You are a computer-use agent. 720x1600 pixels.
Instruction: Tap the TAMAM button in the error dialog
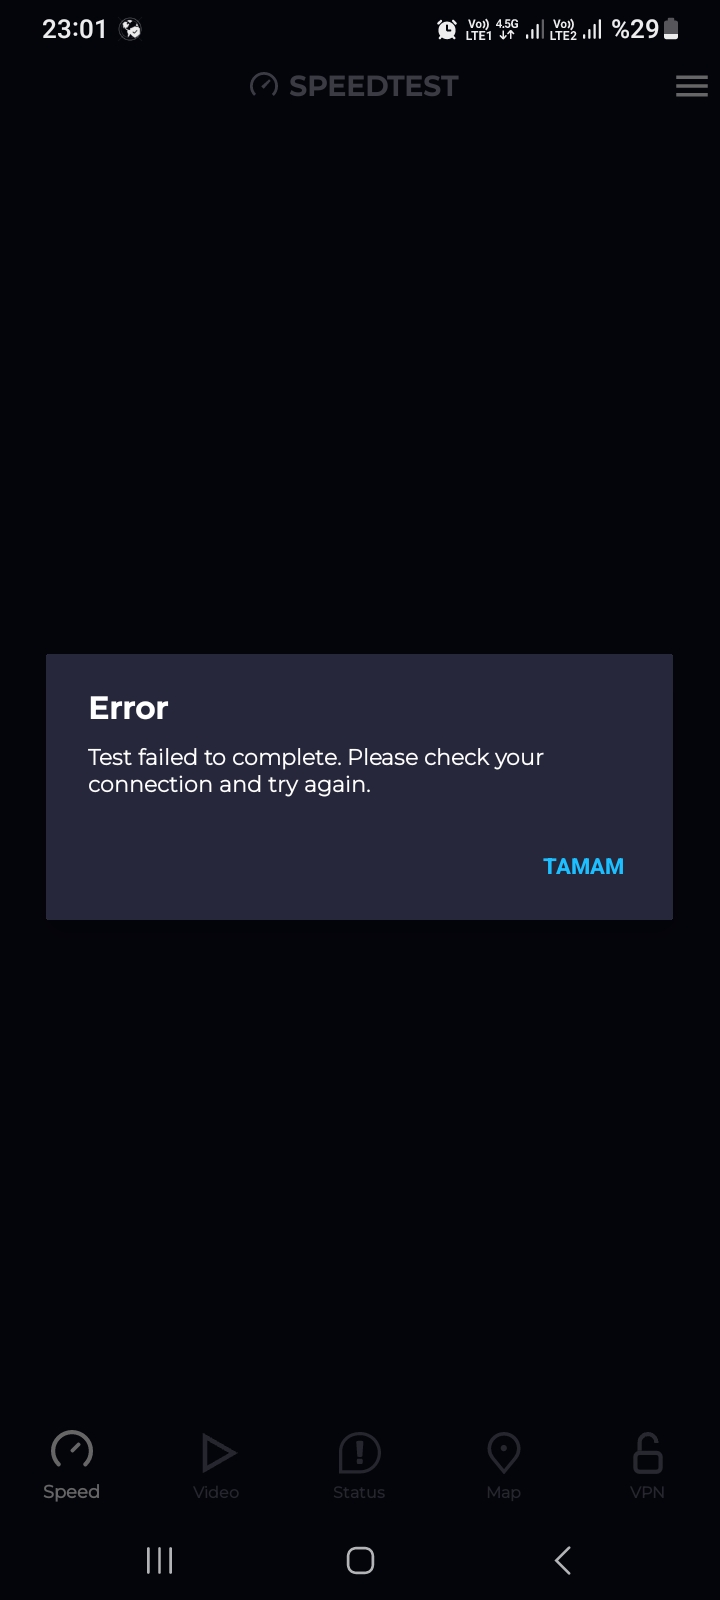coord(583,866)
